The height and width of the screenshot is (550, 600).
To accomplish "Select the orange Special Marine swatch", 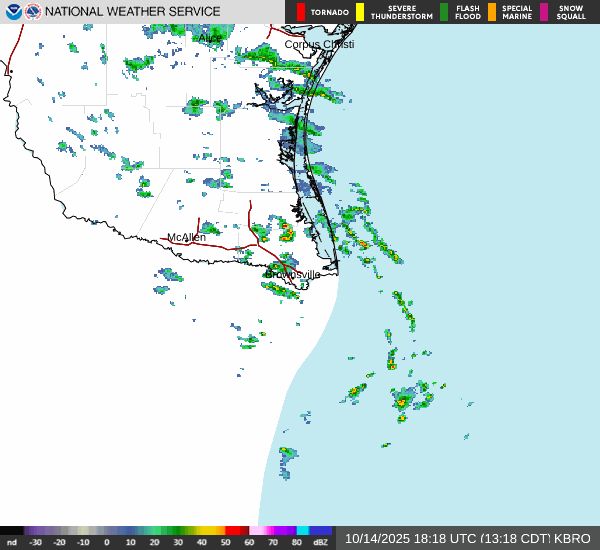I will tap(491, 12).
